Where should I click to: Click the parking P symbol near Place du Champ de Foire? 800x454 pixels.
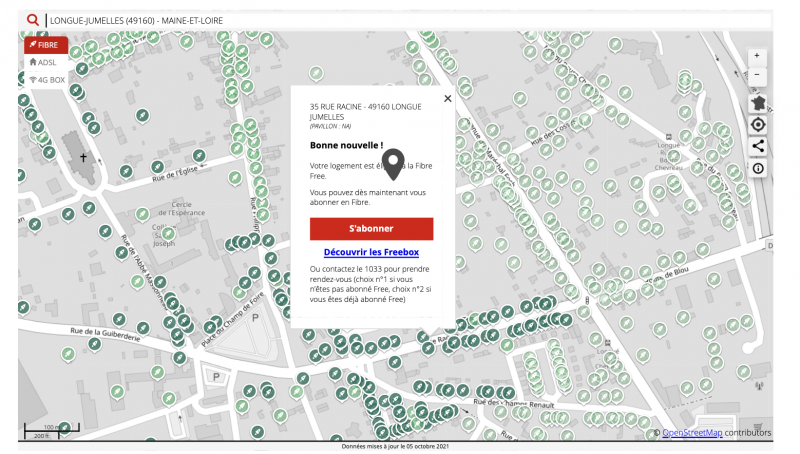(x=255, y=318)
